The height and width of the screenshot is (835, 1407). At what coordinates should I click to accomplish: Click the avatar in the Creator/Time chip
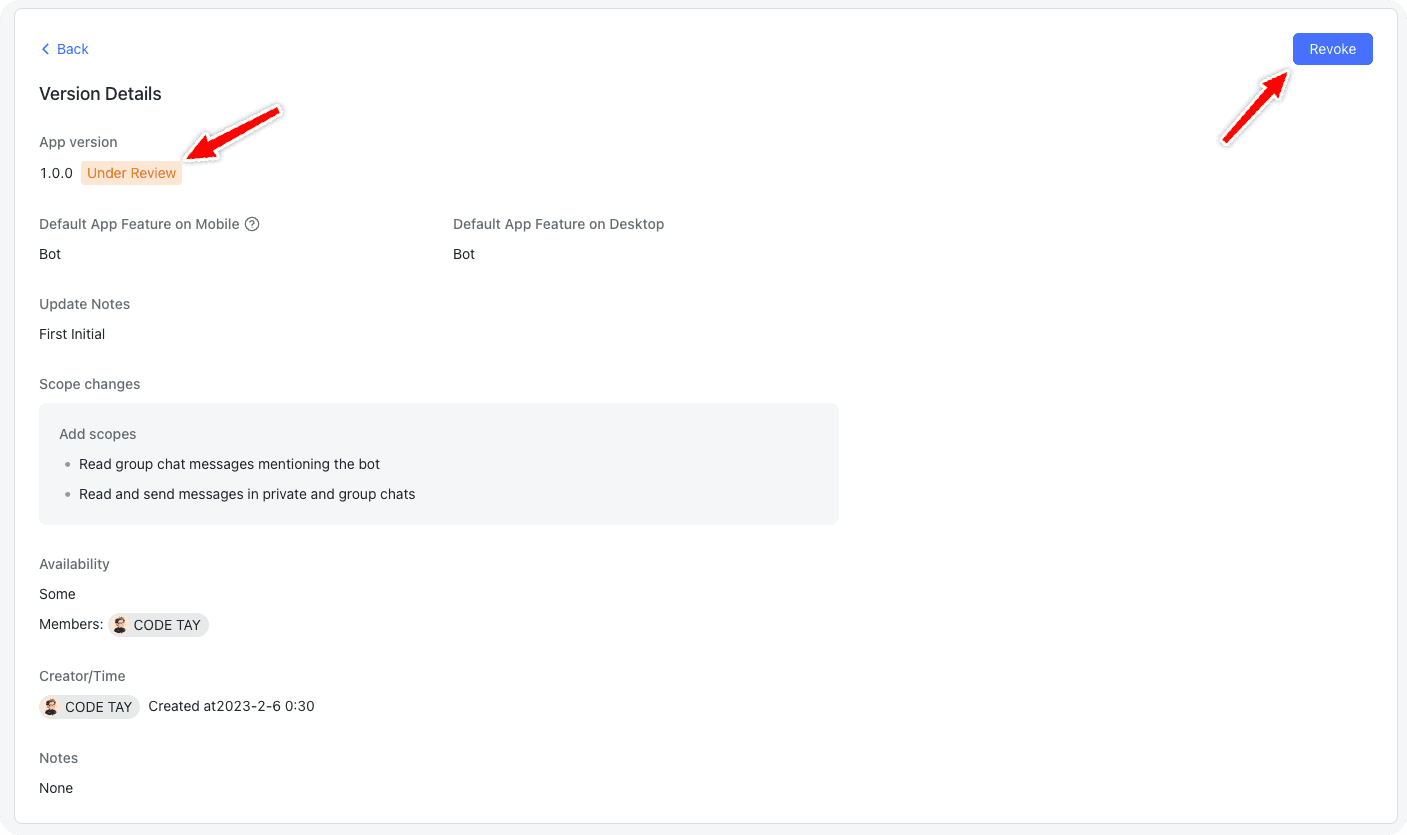(51, 707)
